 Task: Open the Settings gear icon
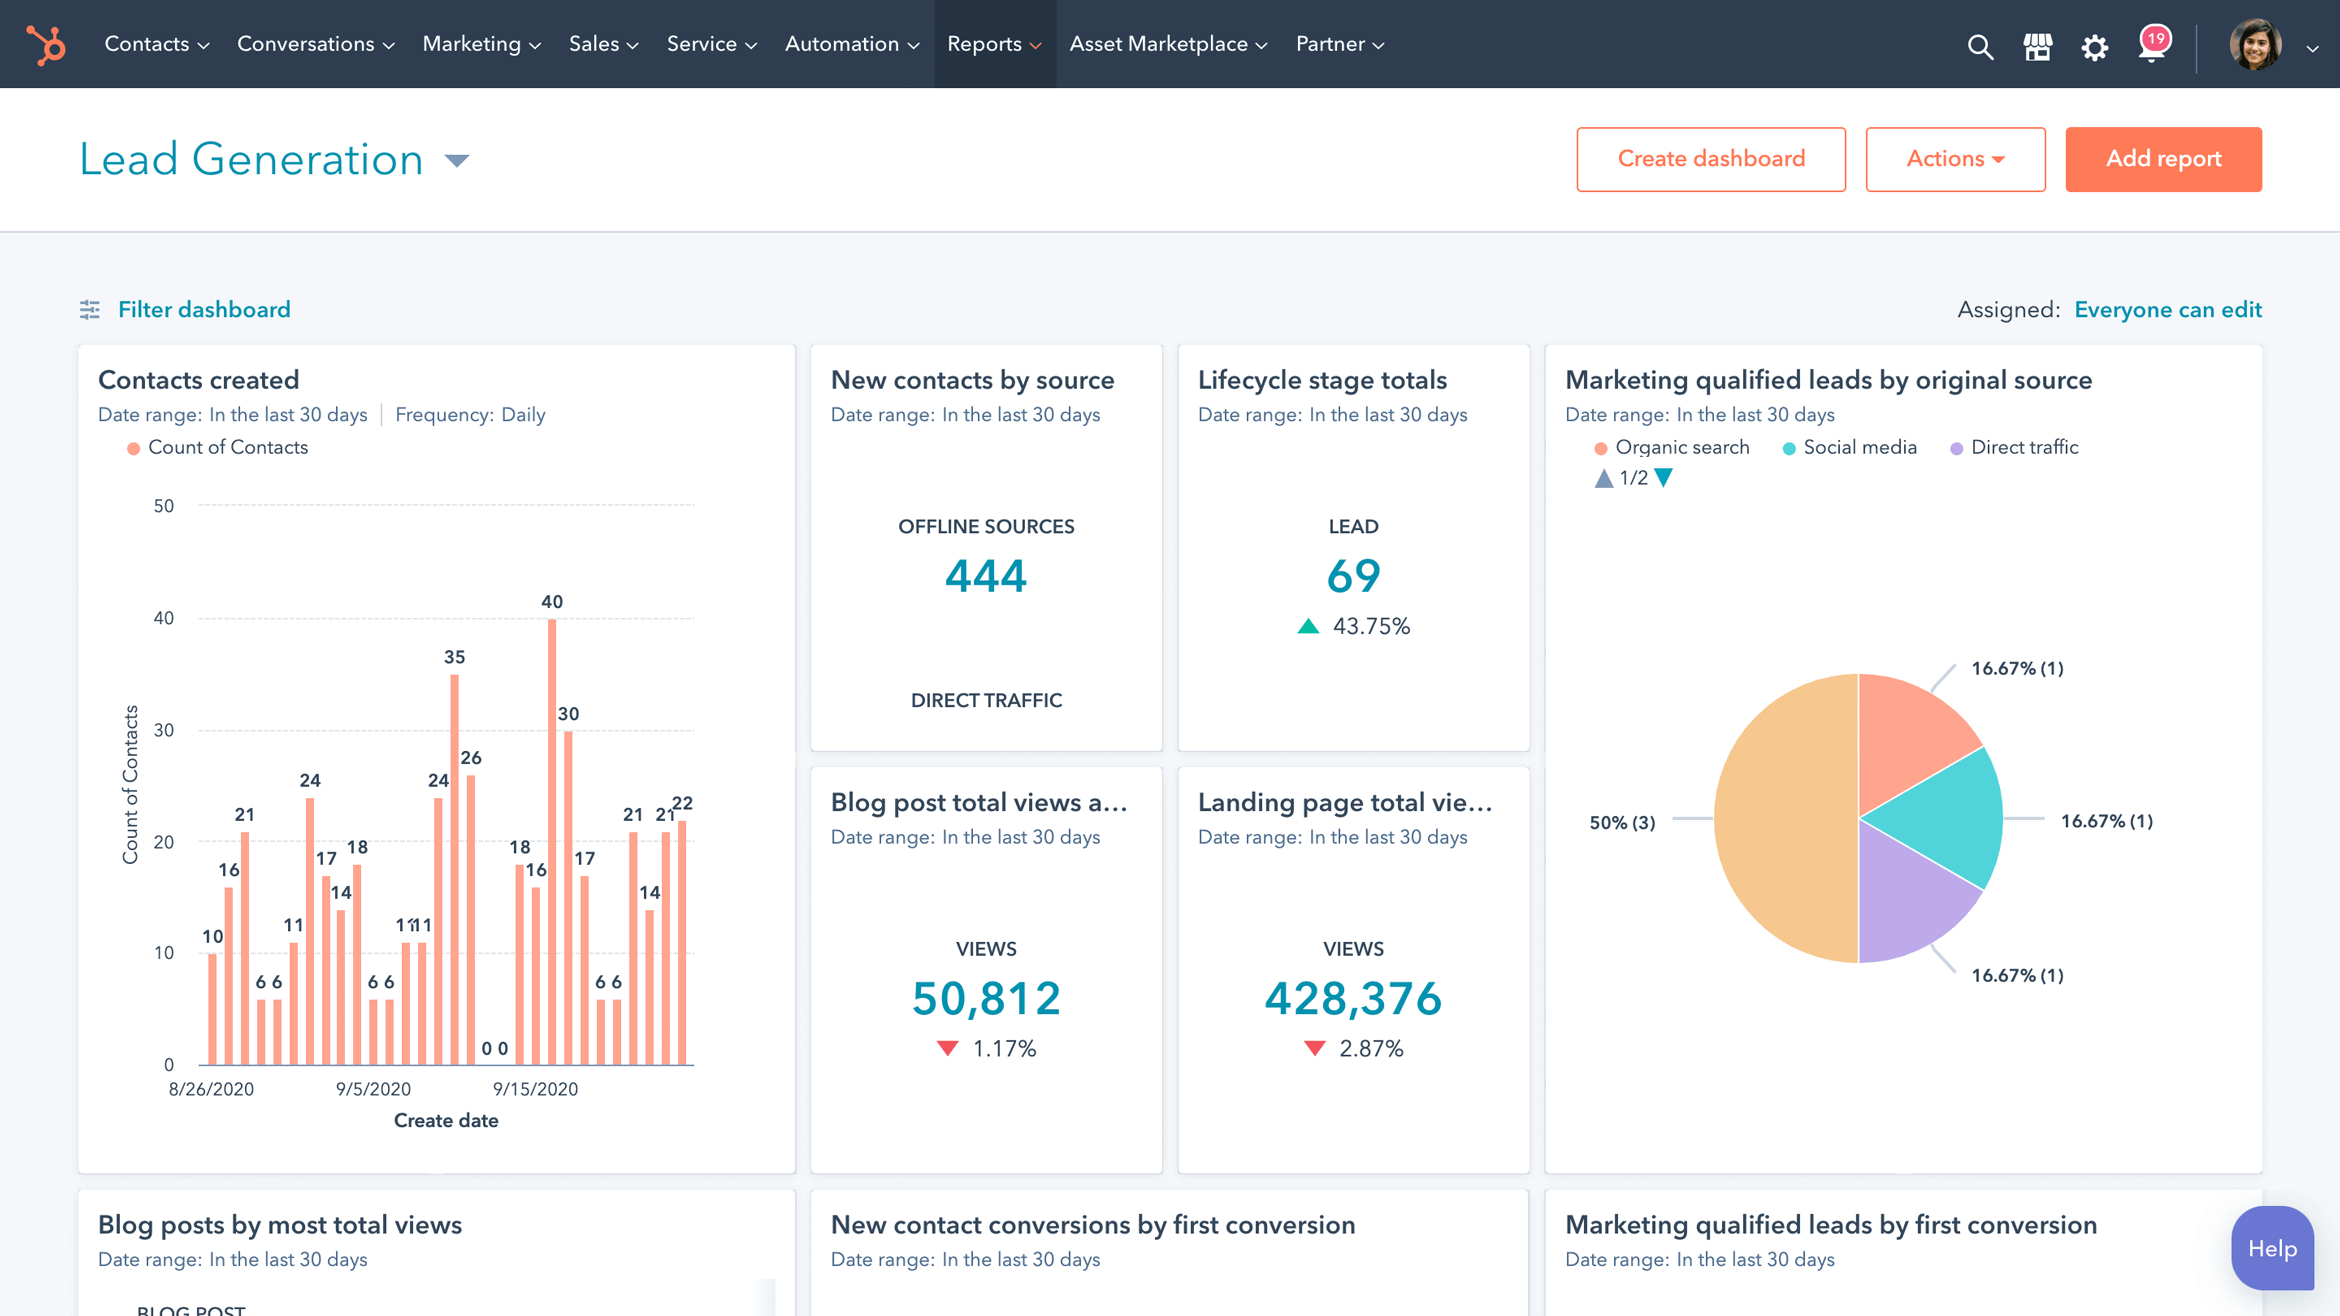tap(2094, 43)
